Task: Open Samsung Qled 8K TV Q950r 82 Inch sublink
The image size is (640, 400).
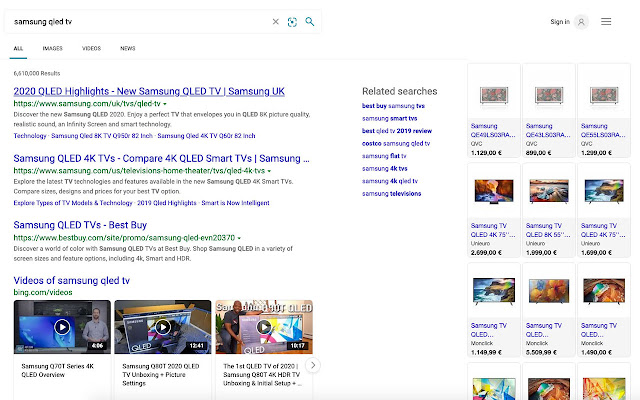Action: click(102, 136)
